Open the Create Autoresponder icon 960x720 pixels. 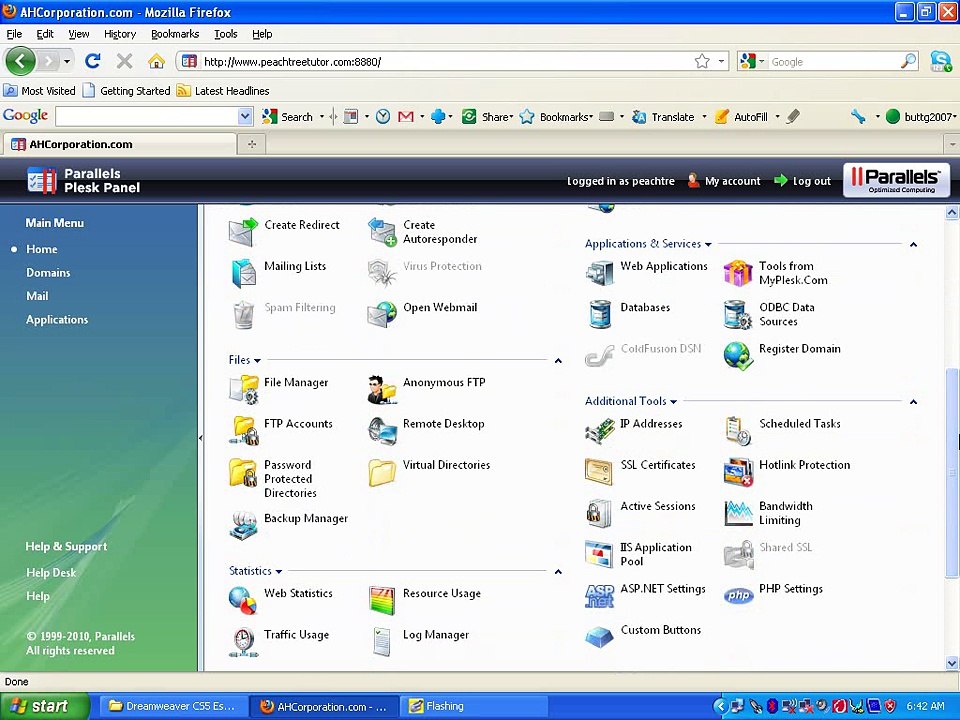click(x=382, y=232)
